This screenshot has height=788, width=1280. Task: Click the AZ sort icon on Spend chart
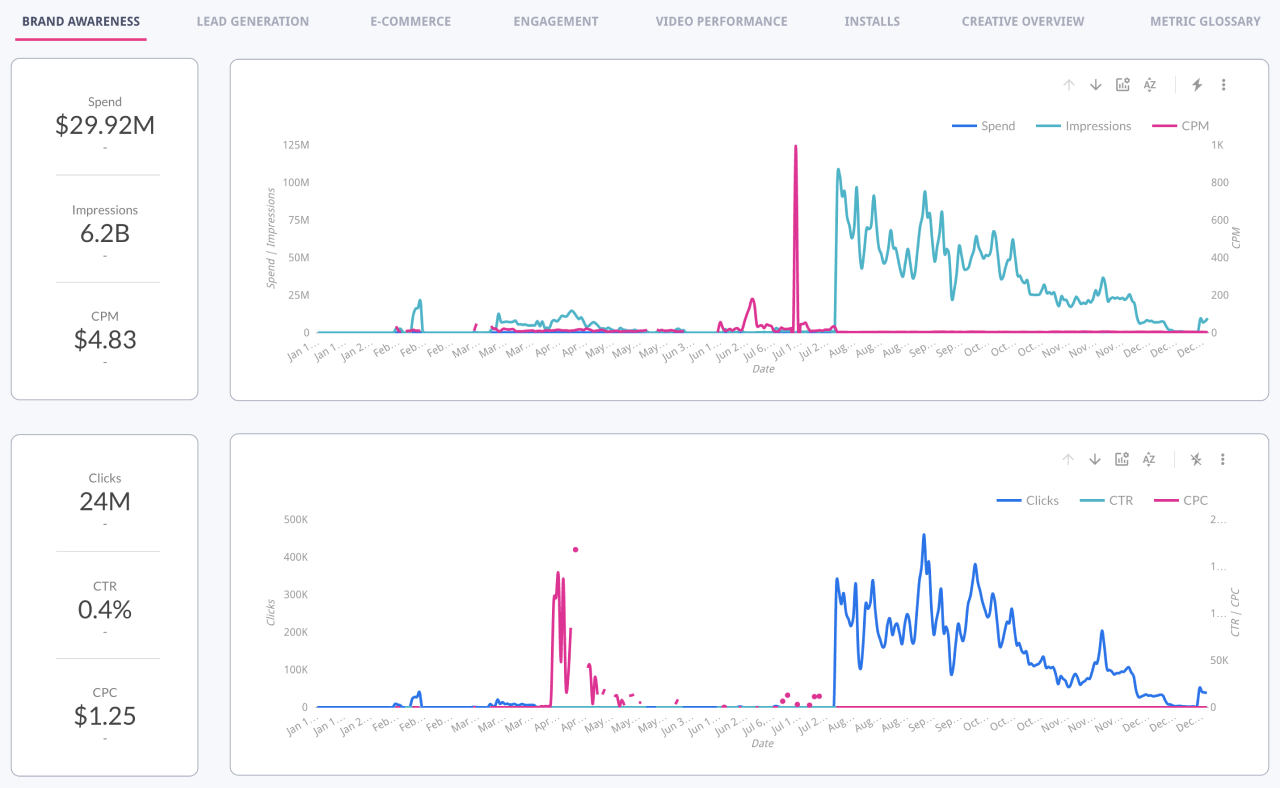click(1150, 85)
